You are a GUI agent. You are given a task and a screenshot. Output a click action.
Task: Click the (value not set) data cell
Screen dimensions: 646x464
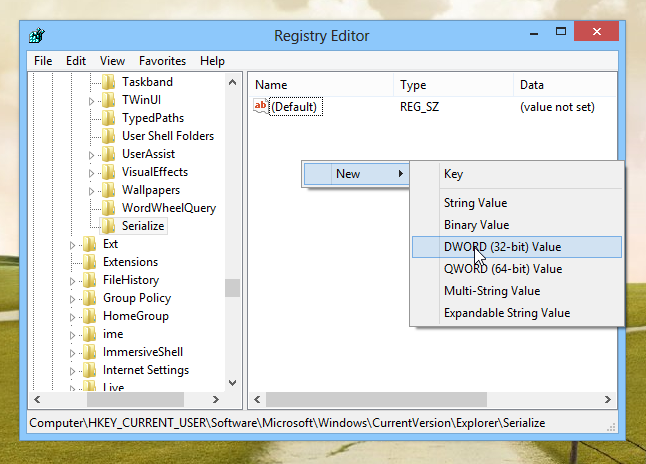557,107
